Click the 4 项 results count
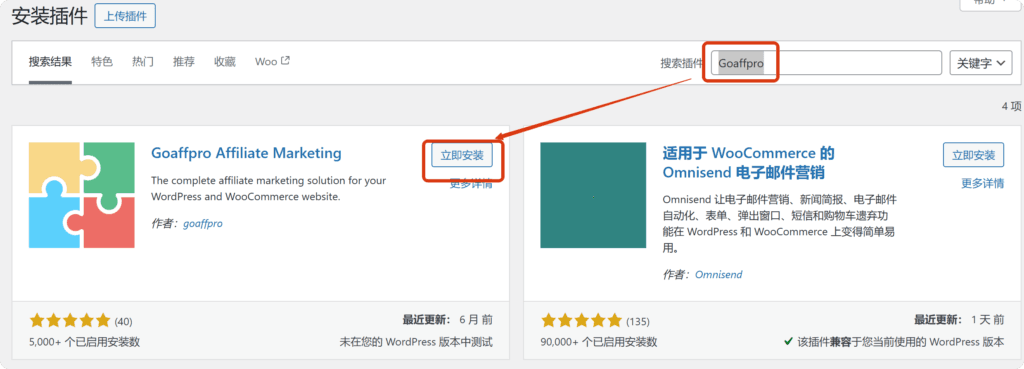1024x369 pixels. 1011,106
